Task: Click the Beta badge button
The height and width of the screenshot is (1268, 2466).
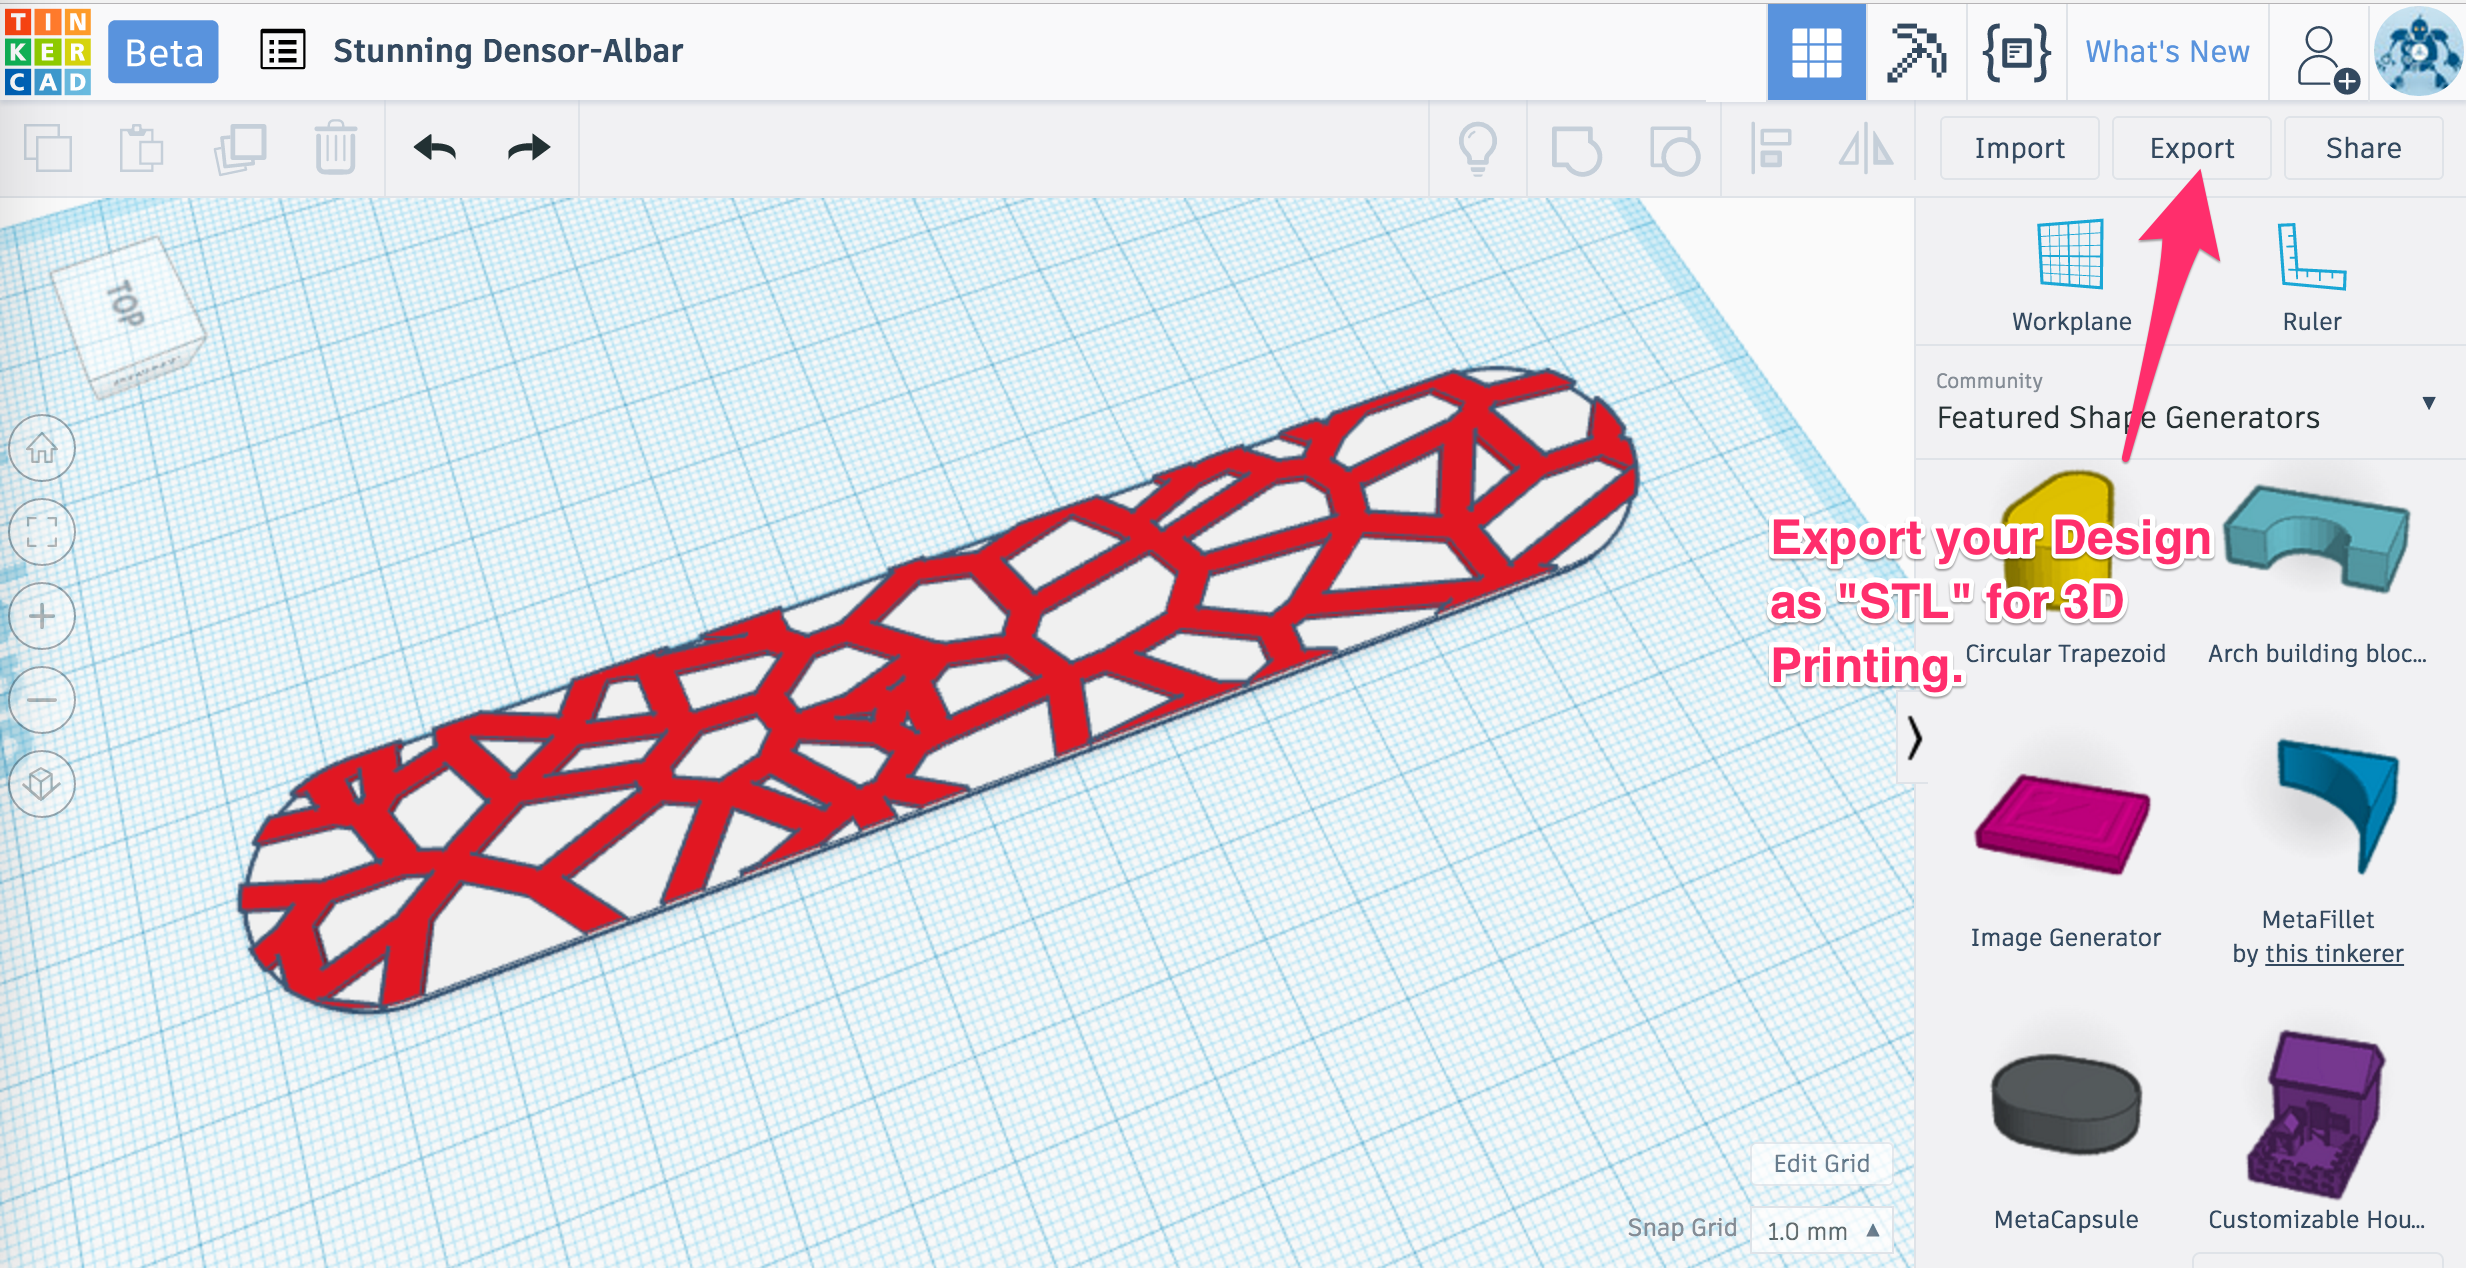Action: [x=163, y=52]
